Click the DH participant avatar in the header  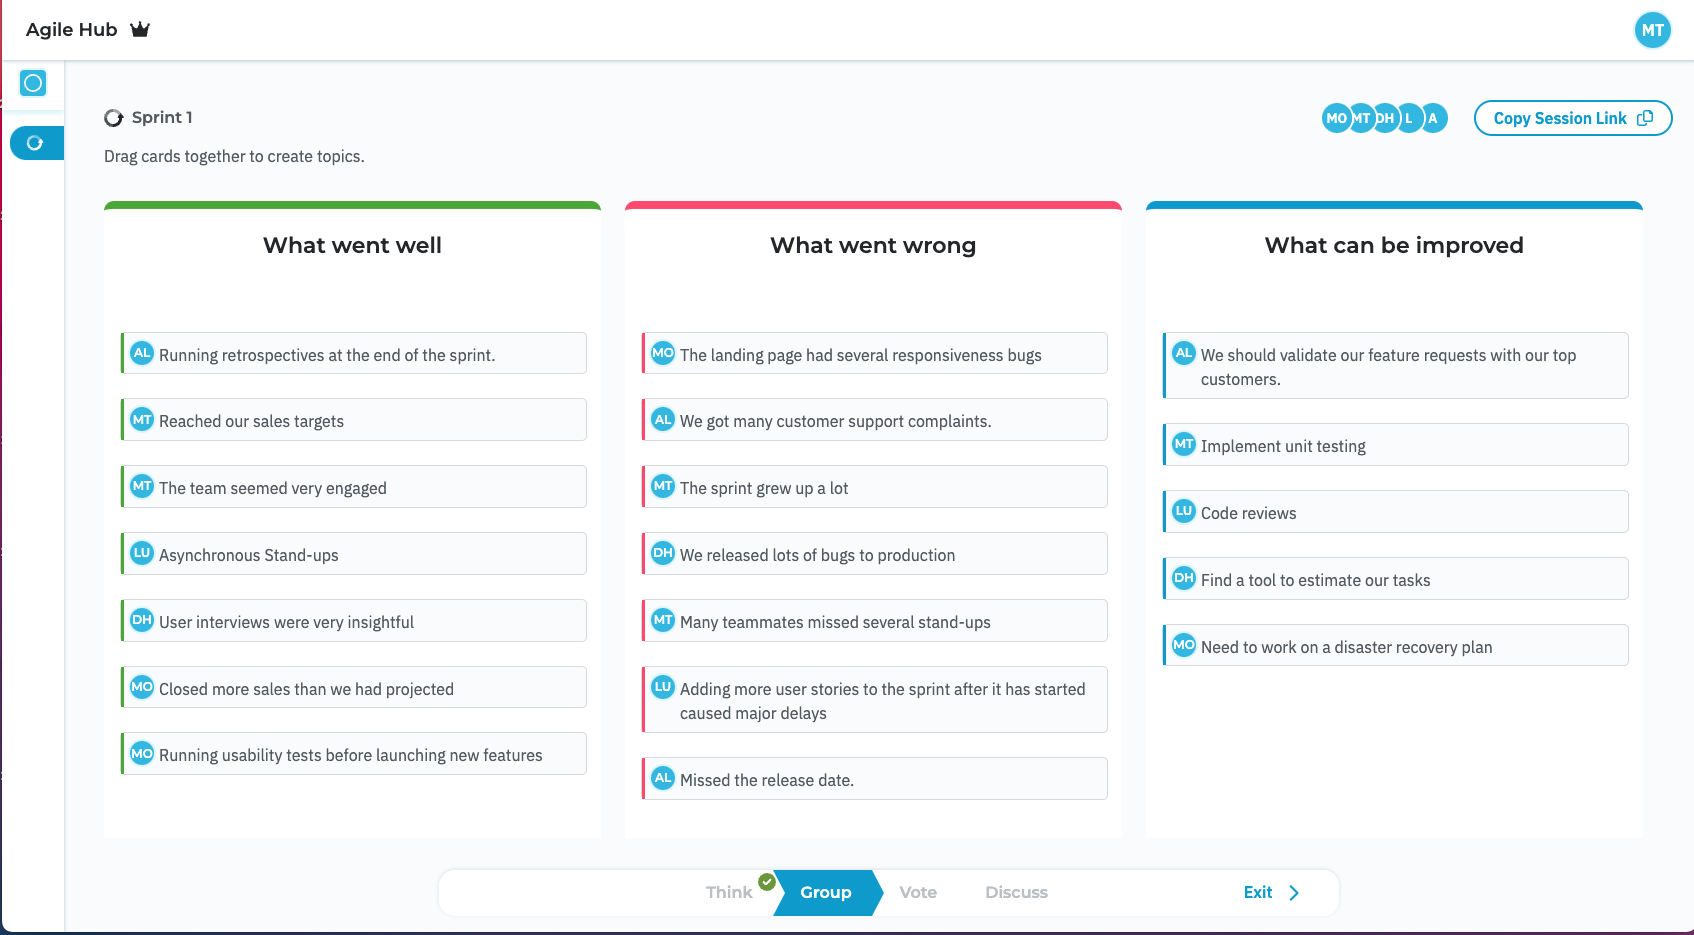pos(1385,118)
